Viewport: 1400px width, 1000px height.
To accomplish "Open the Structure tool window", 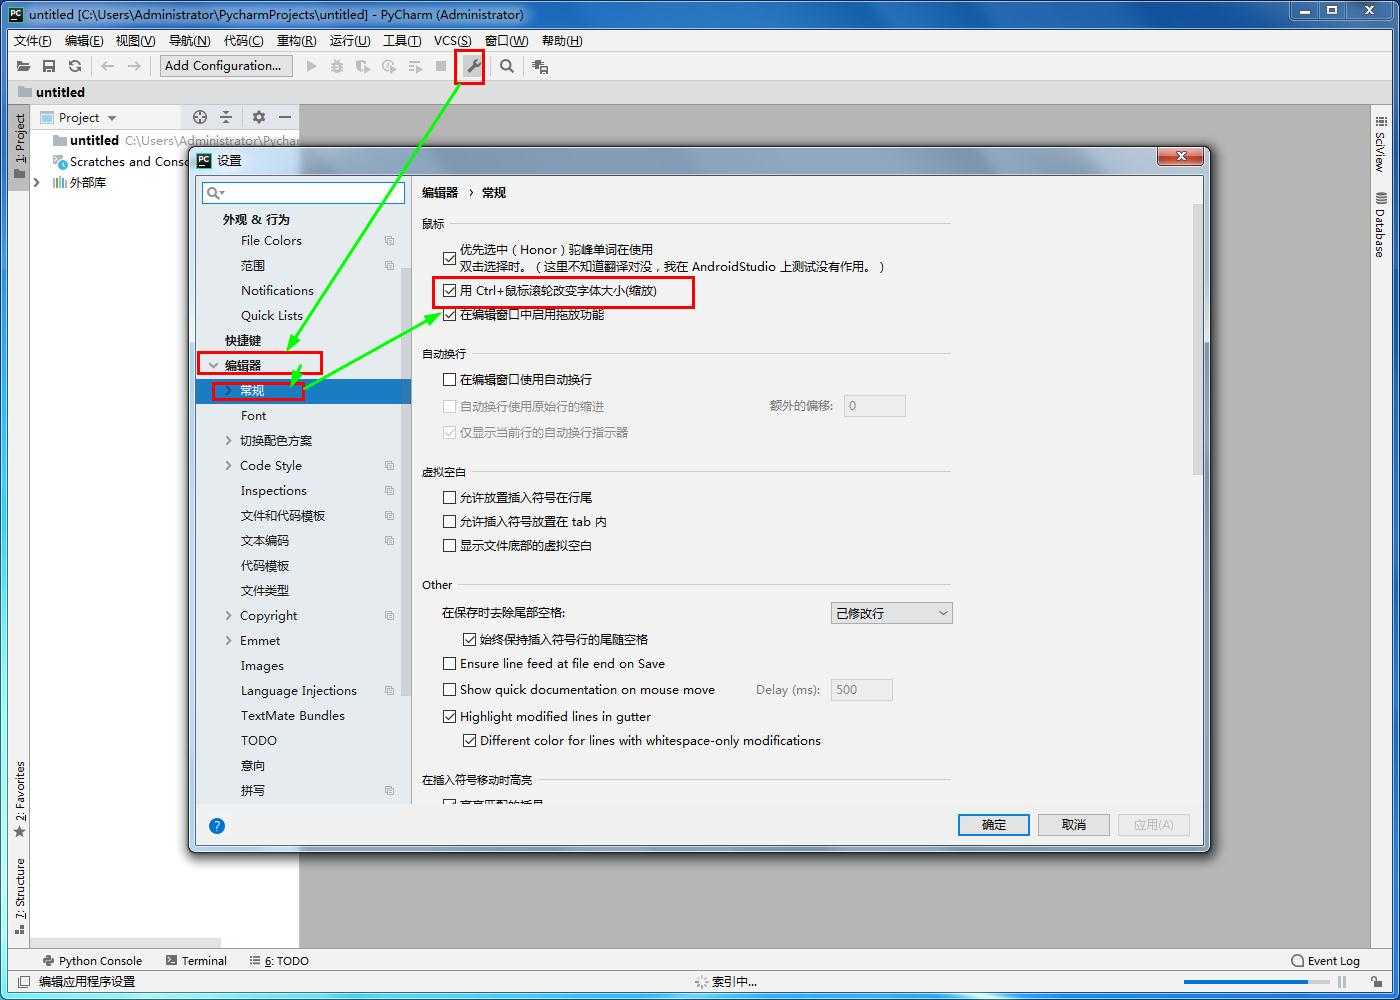I will (x=19, y=896).
